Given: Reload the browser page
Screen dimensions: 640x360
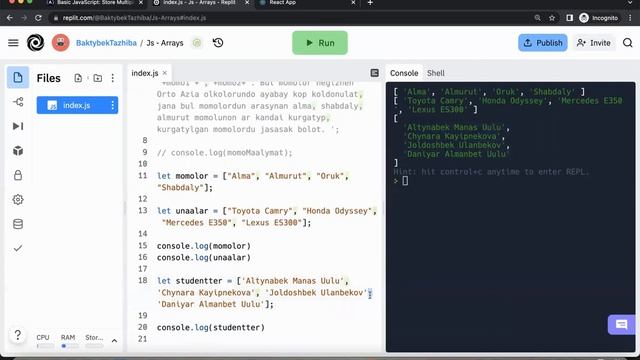Looking at the screenshot, I should (38, 18).
